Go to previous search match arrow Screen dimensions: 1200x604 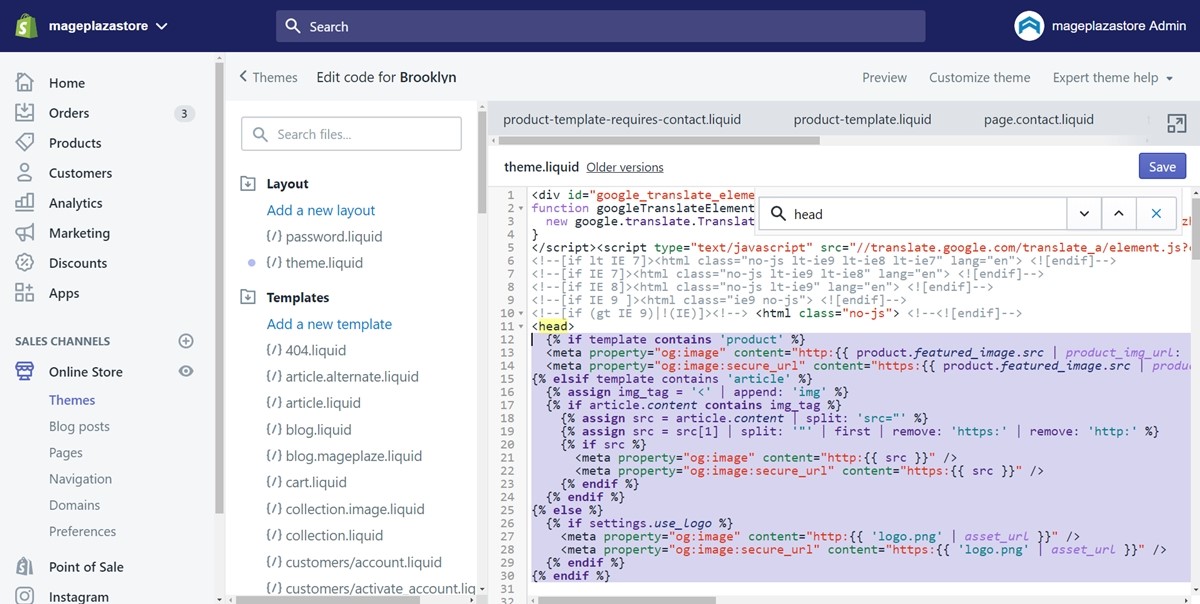[x=1118, y=214]
